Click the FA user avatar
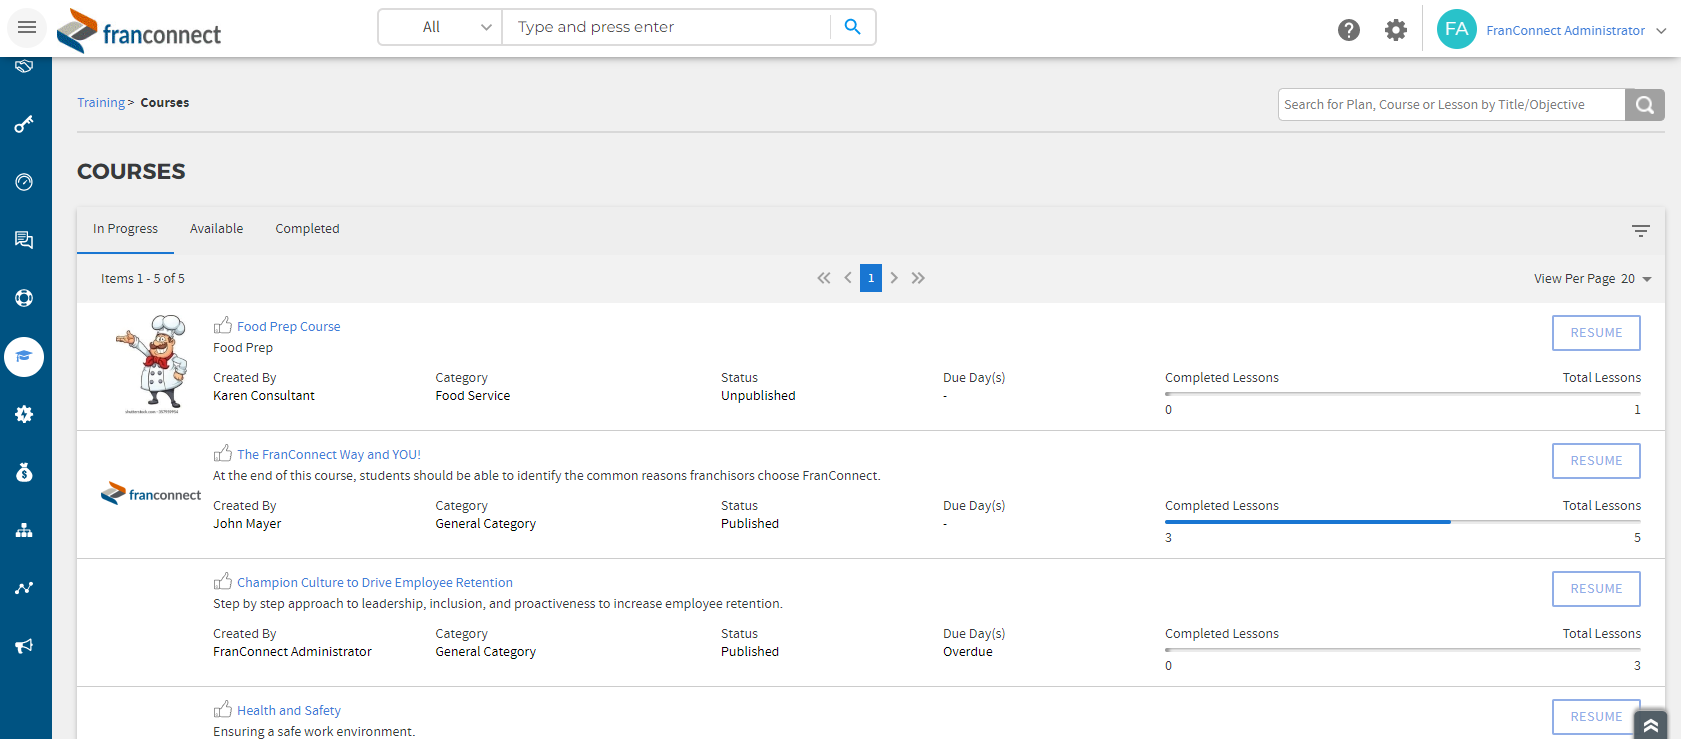 [1457, 29]
